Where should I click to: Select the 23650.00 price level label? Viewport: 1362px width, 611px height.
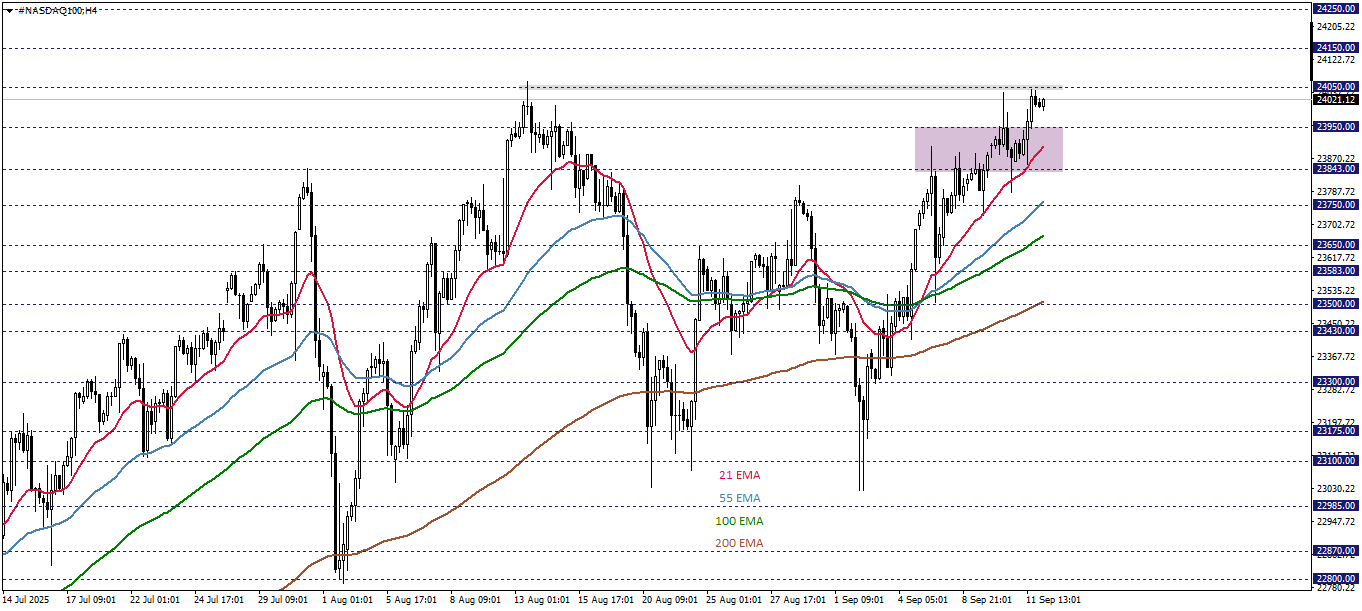pyautogui.click(x=1336, y=245)
